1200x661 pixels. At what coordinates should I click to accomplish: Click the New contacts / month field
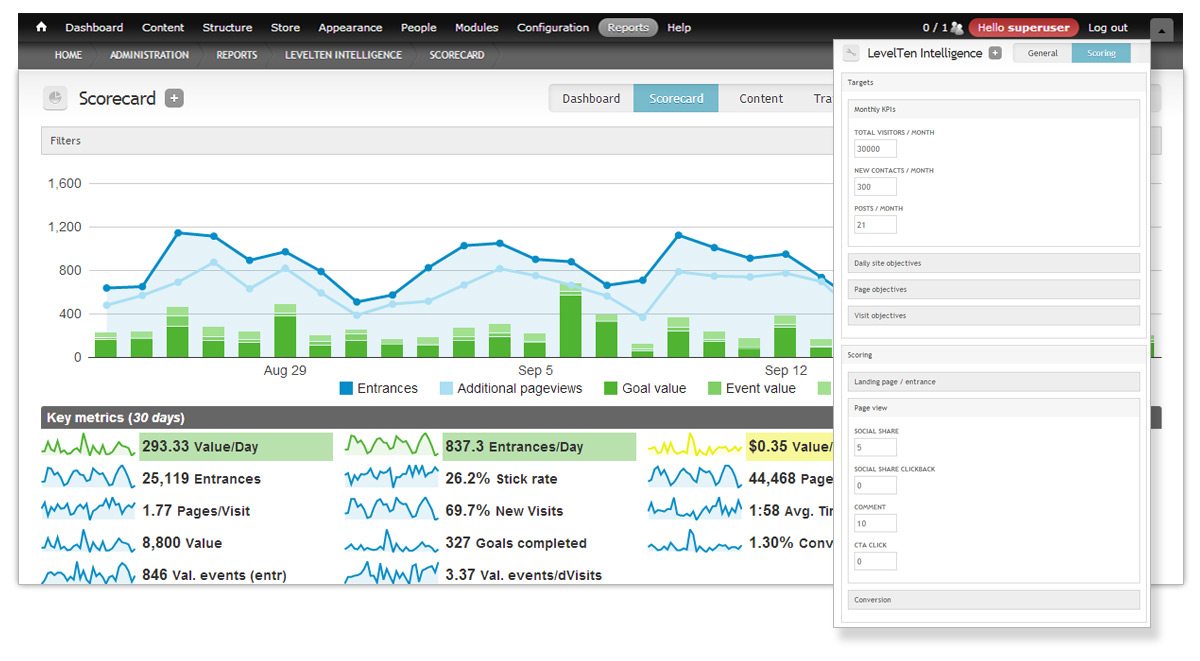pos(875,186)
